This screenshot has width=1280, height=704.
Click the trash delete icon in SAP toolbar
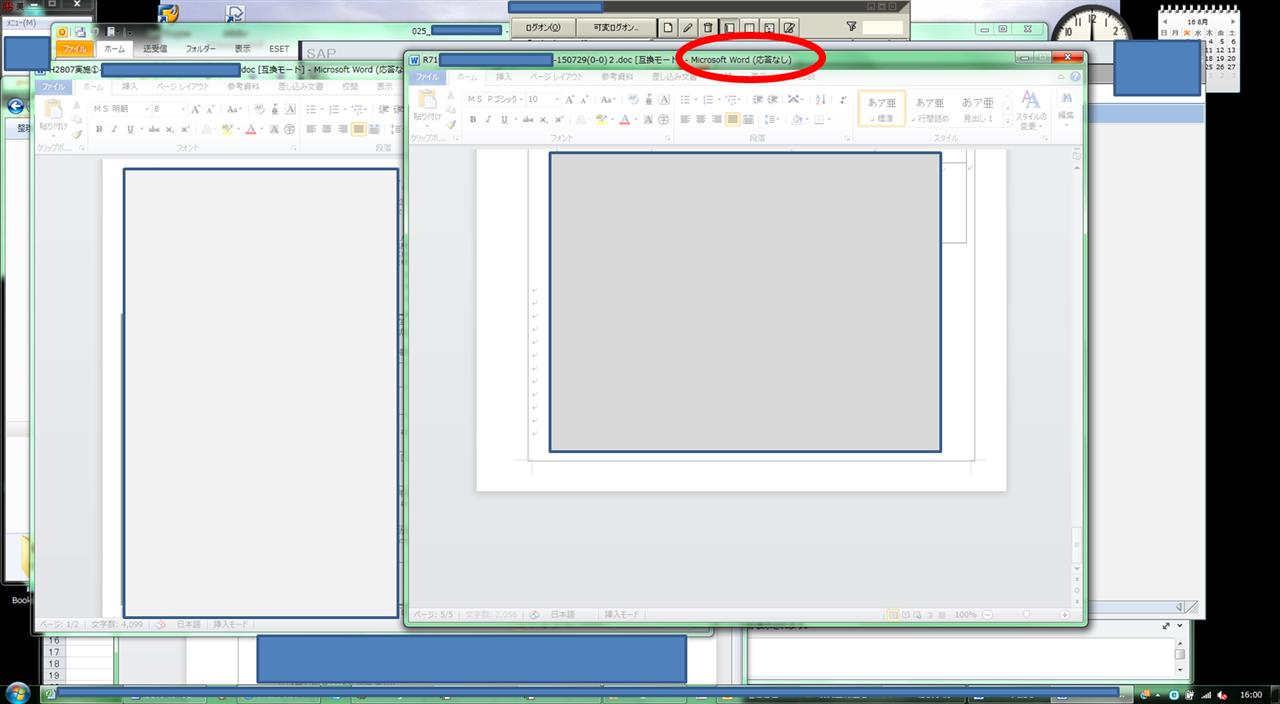tap(708, 27)
